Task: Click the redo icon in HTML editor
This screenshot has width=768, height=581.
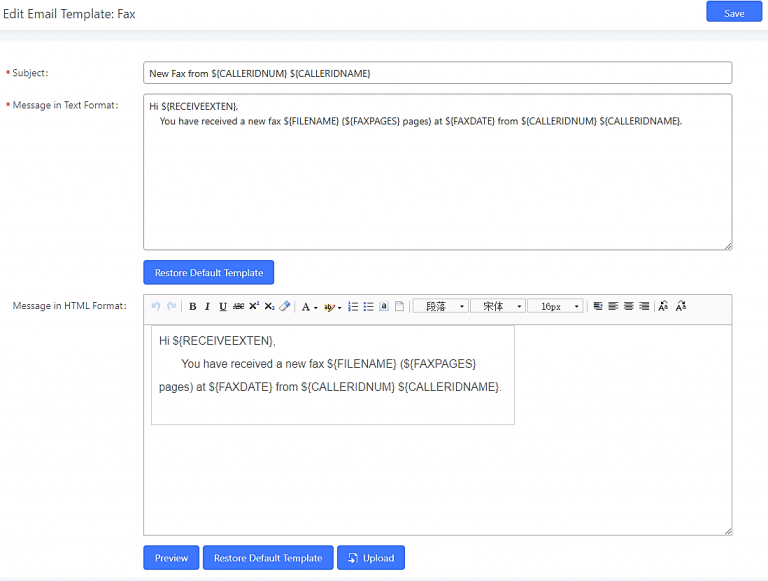Action: click(171, 306)
